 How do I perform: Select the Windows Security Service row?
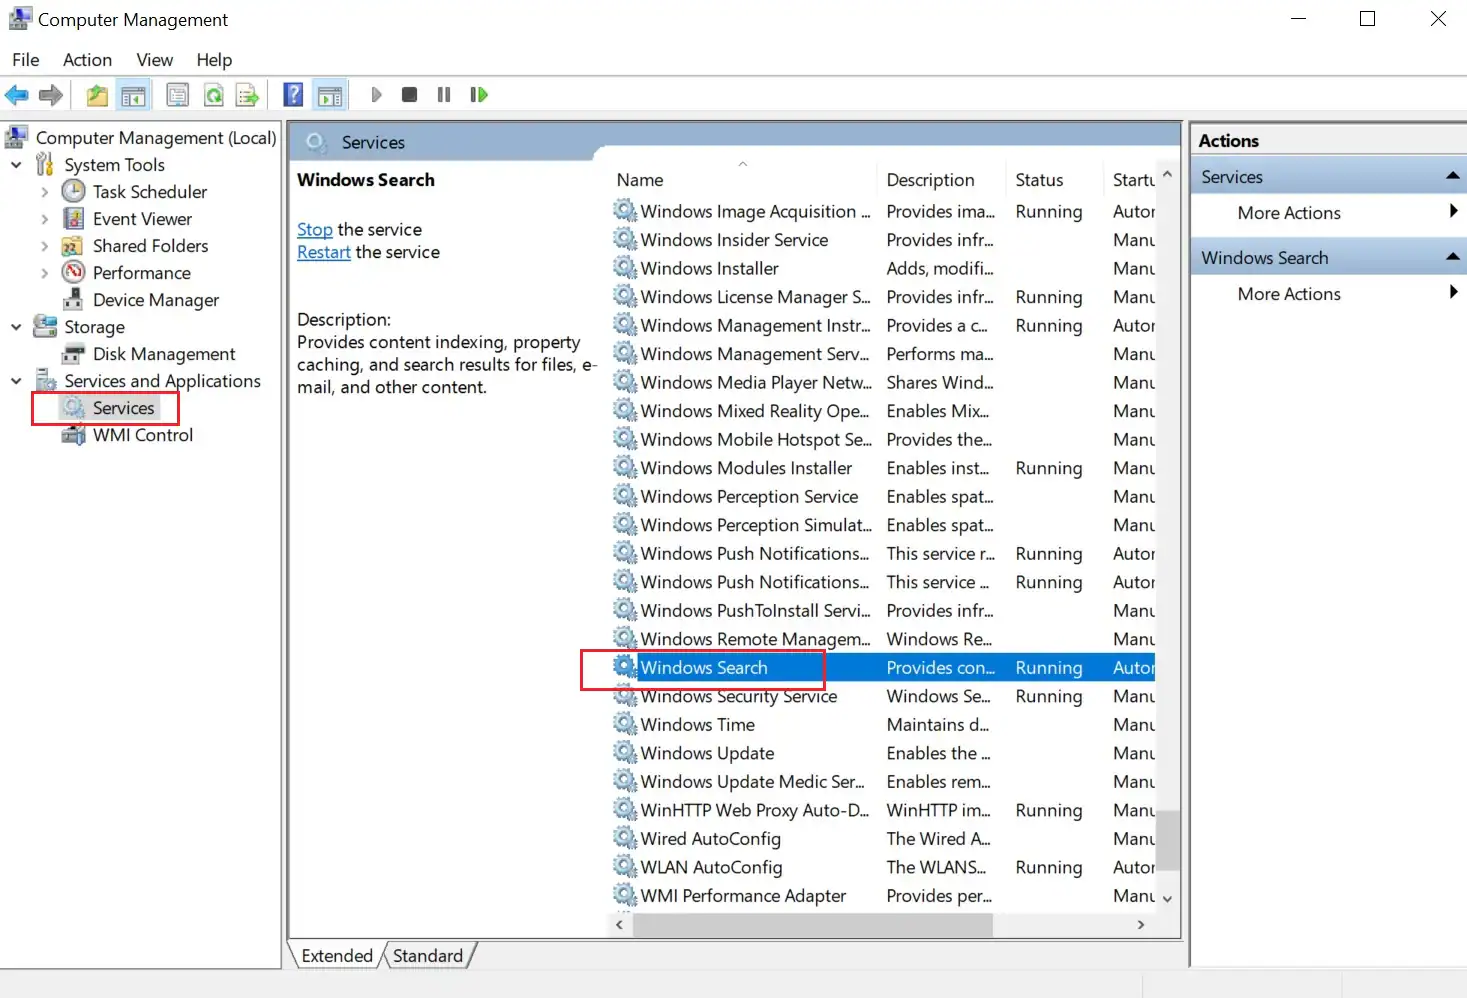click(884, 696)
